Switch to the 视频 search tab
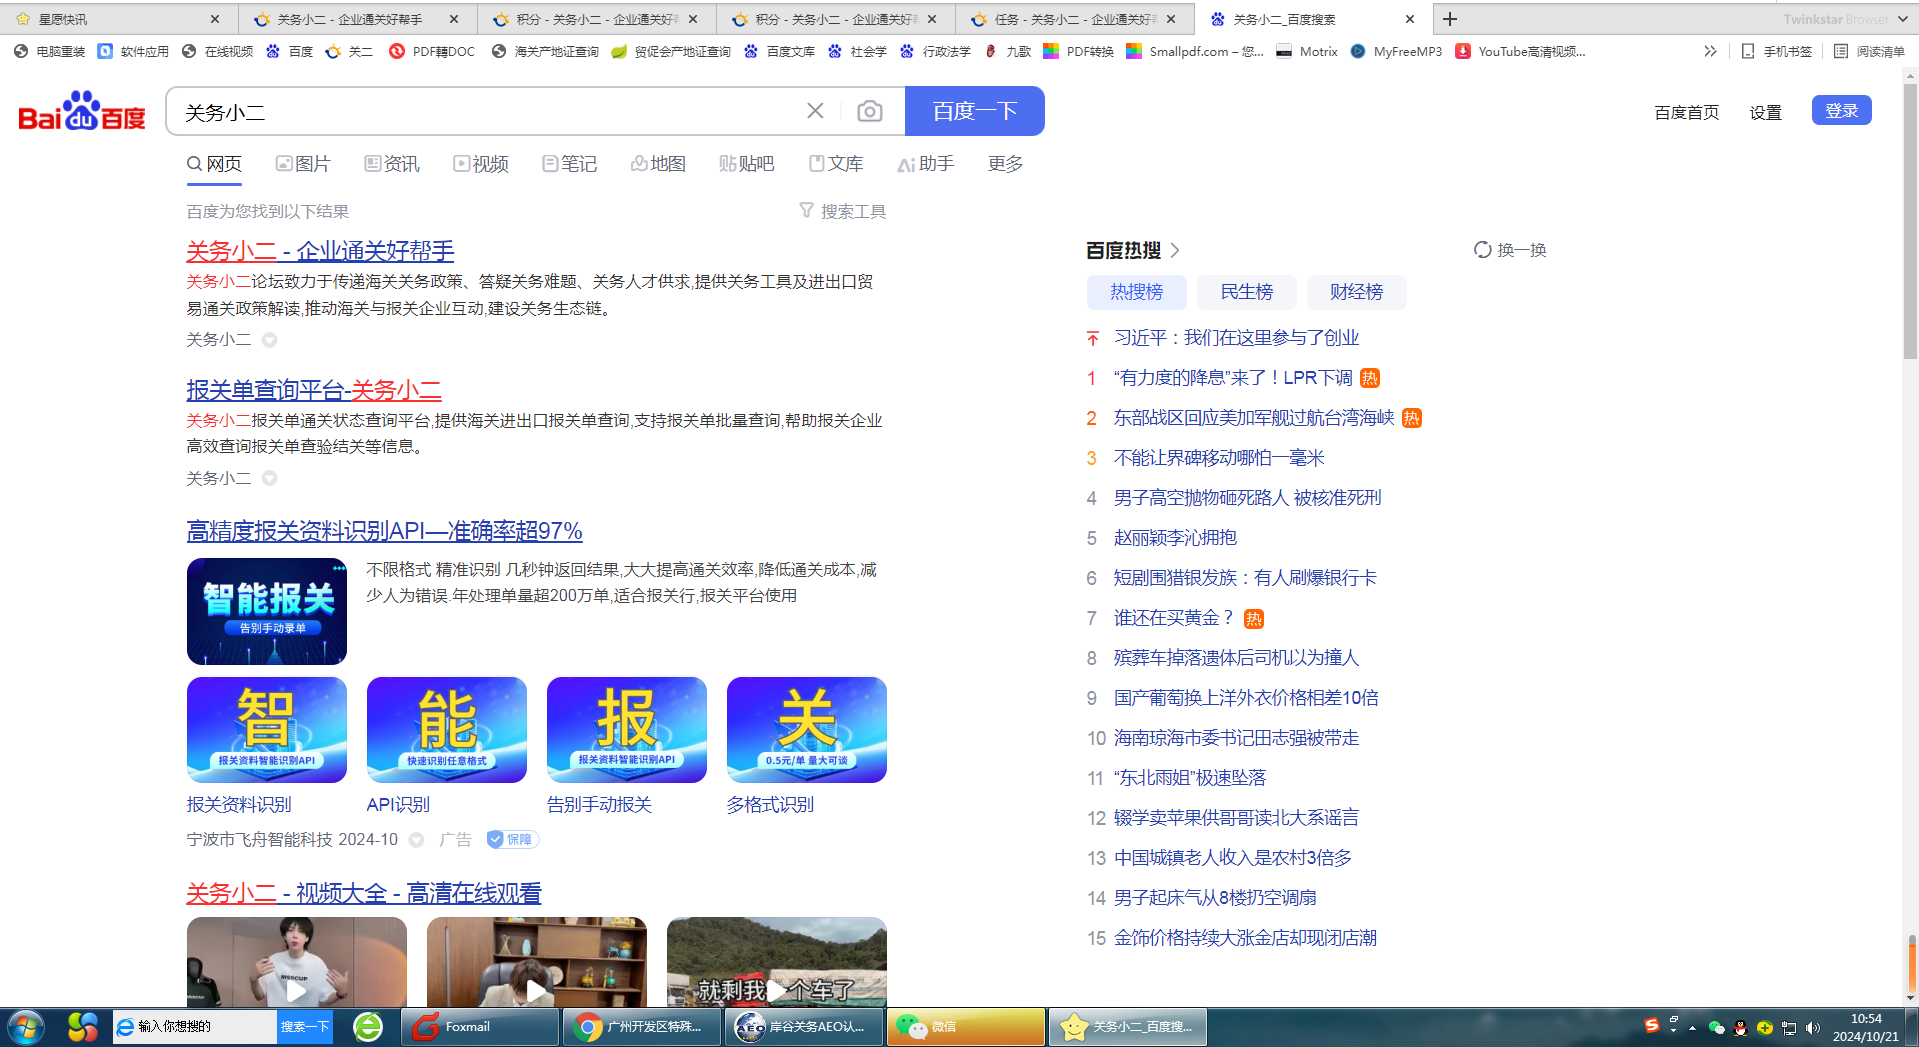The height and width of the screenshot is (1047, 1919). 481,163
